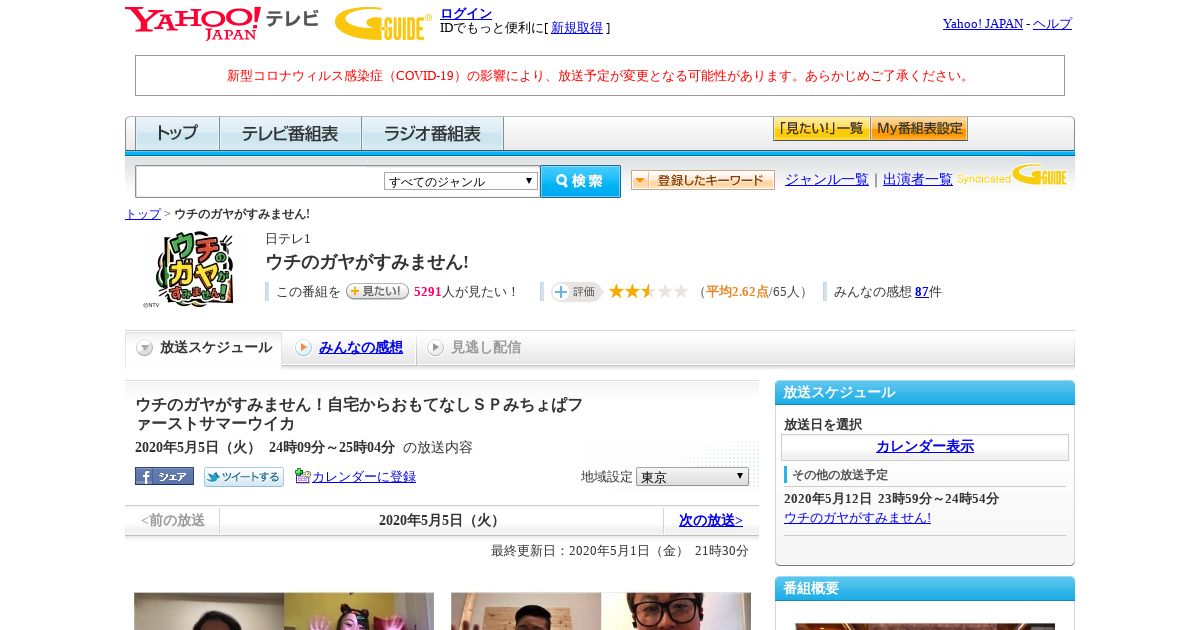Click the star rating display

(648, 291)
